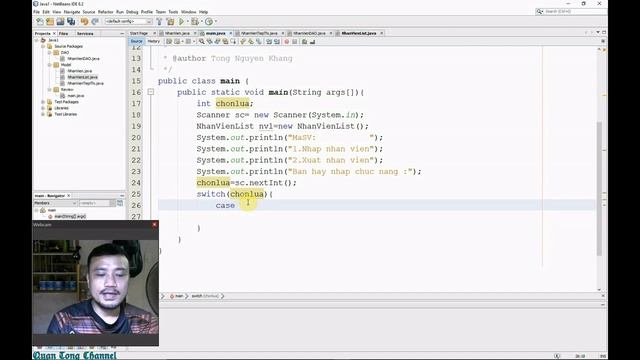Run the project with the green play icon
This screenshot has width=640, height=360.
click(181, 22)
